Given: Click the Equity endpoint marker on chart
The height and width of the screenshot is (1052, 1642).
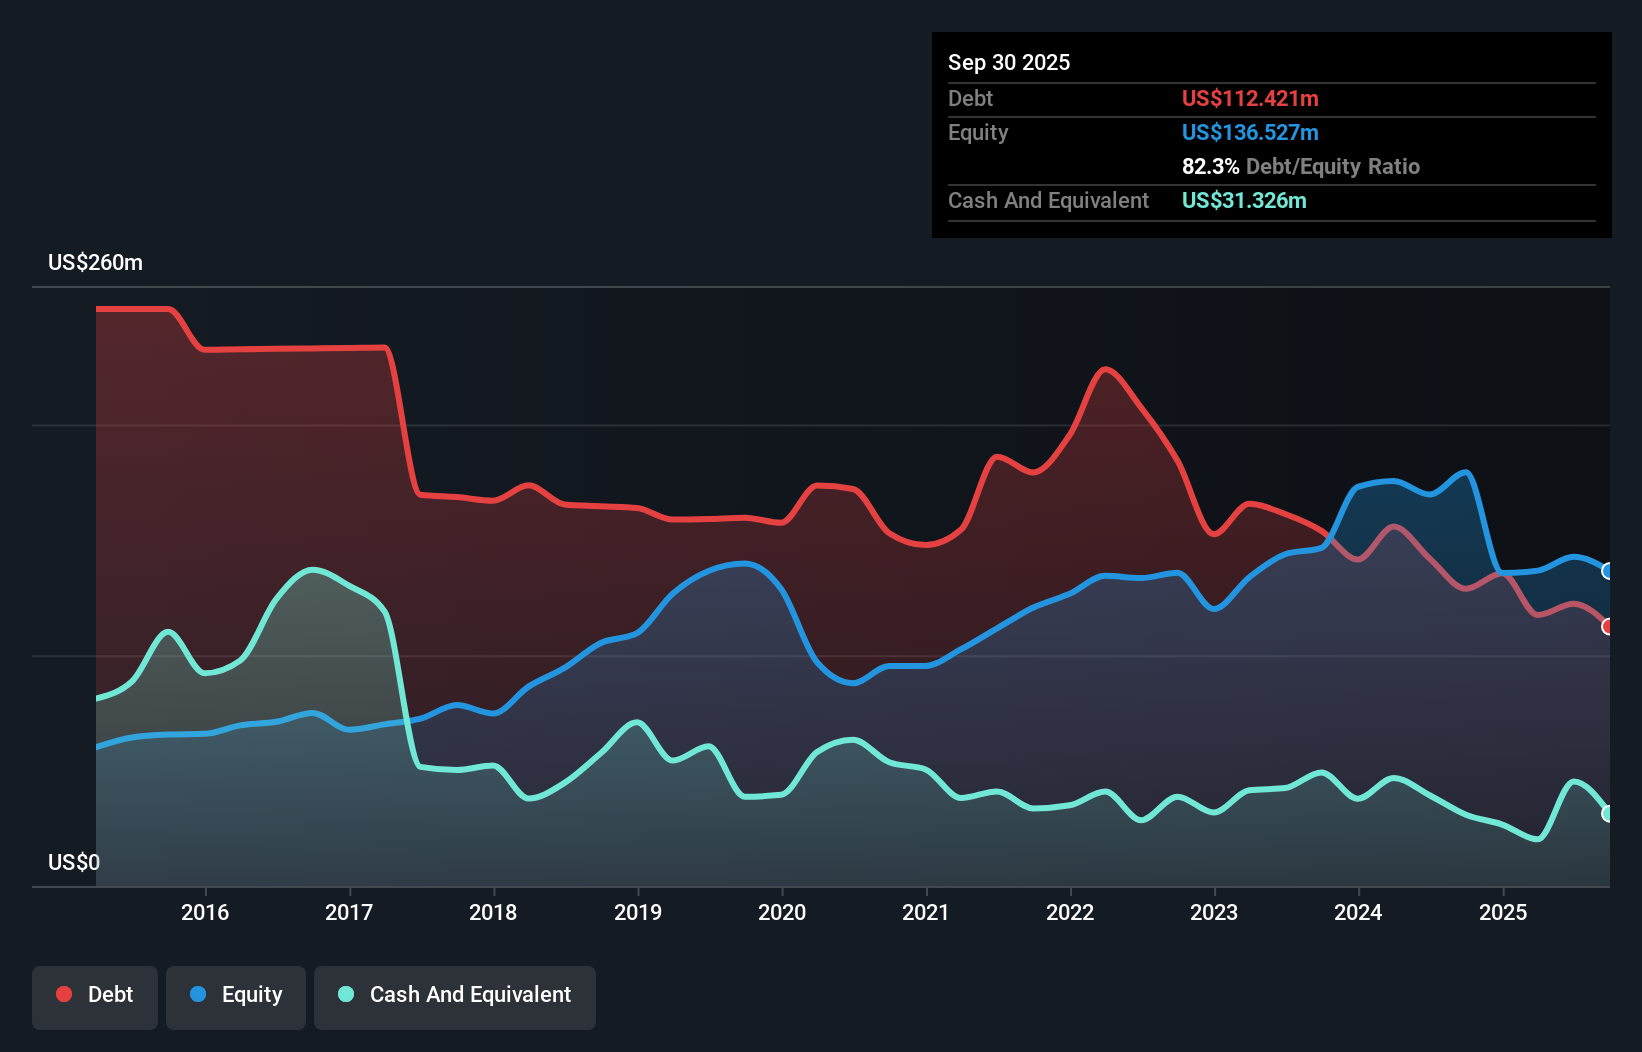Looking at the screenshot, I should (1608, 571).
